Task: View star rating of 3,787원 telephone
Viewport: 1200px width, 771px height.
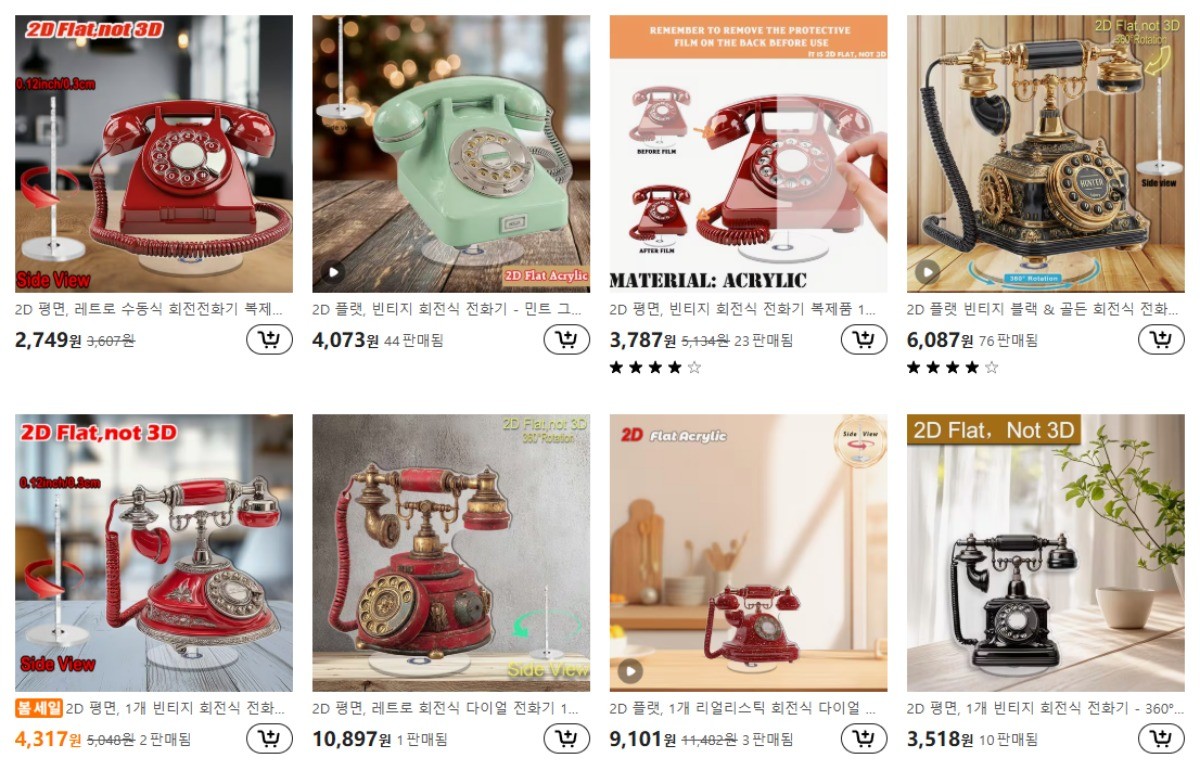Action: click(655, 368)
